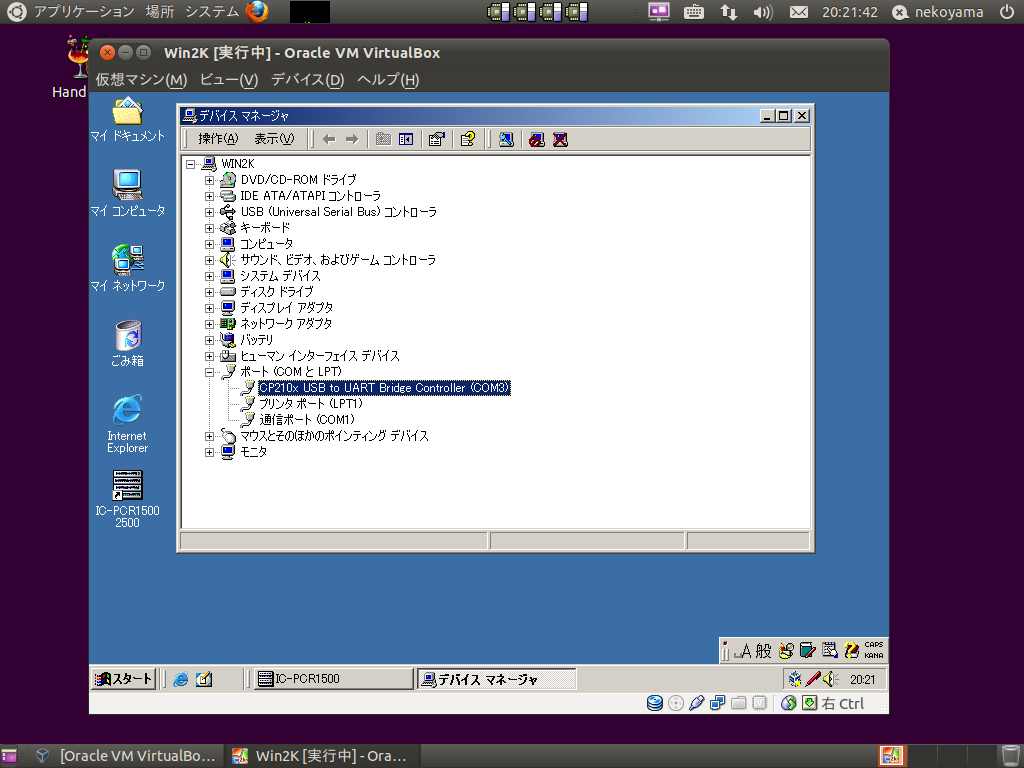Click the Ubuntu trash icon in bottom panel
This screenshot has width=1024, height=768.
1011,756
